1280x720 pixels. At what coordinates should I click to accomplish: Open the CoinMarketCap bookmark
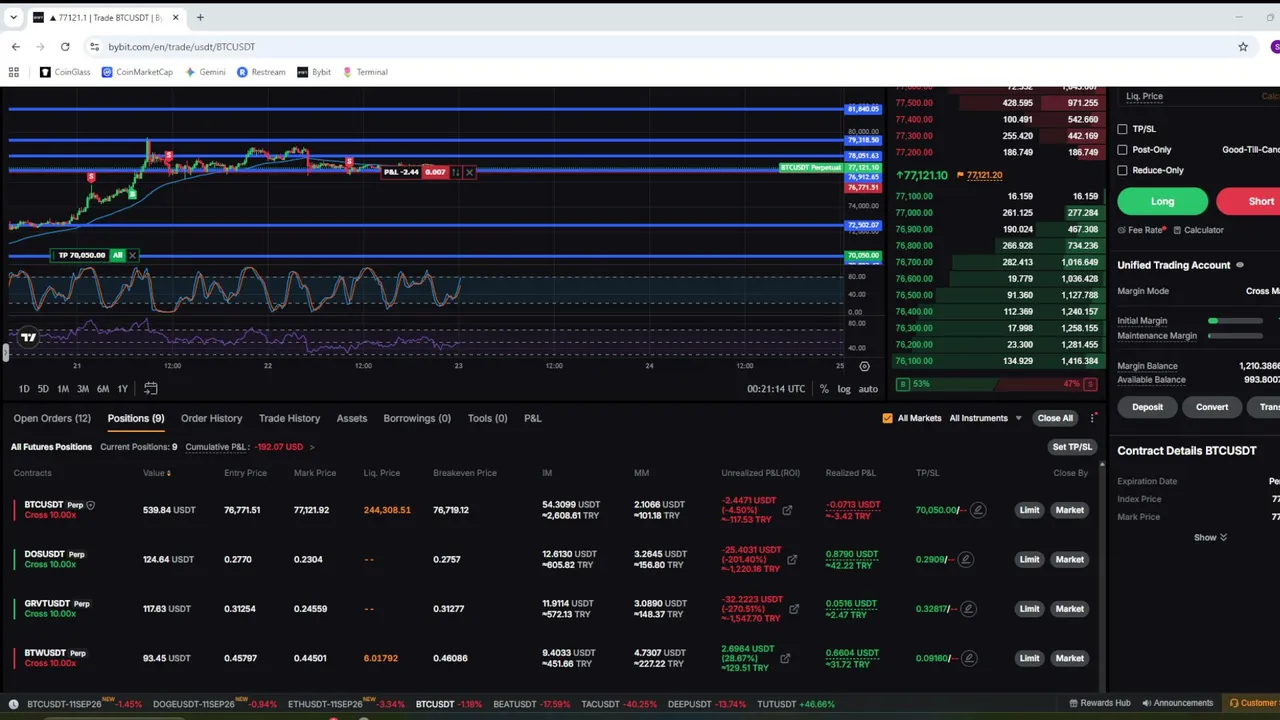point(137,72)
